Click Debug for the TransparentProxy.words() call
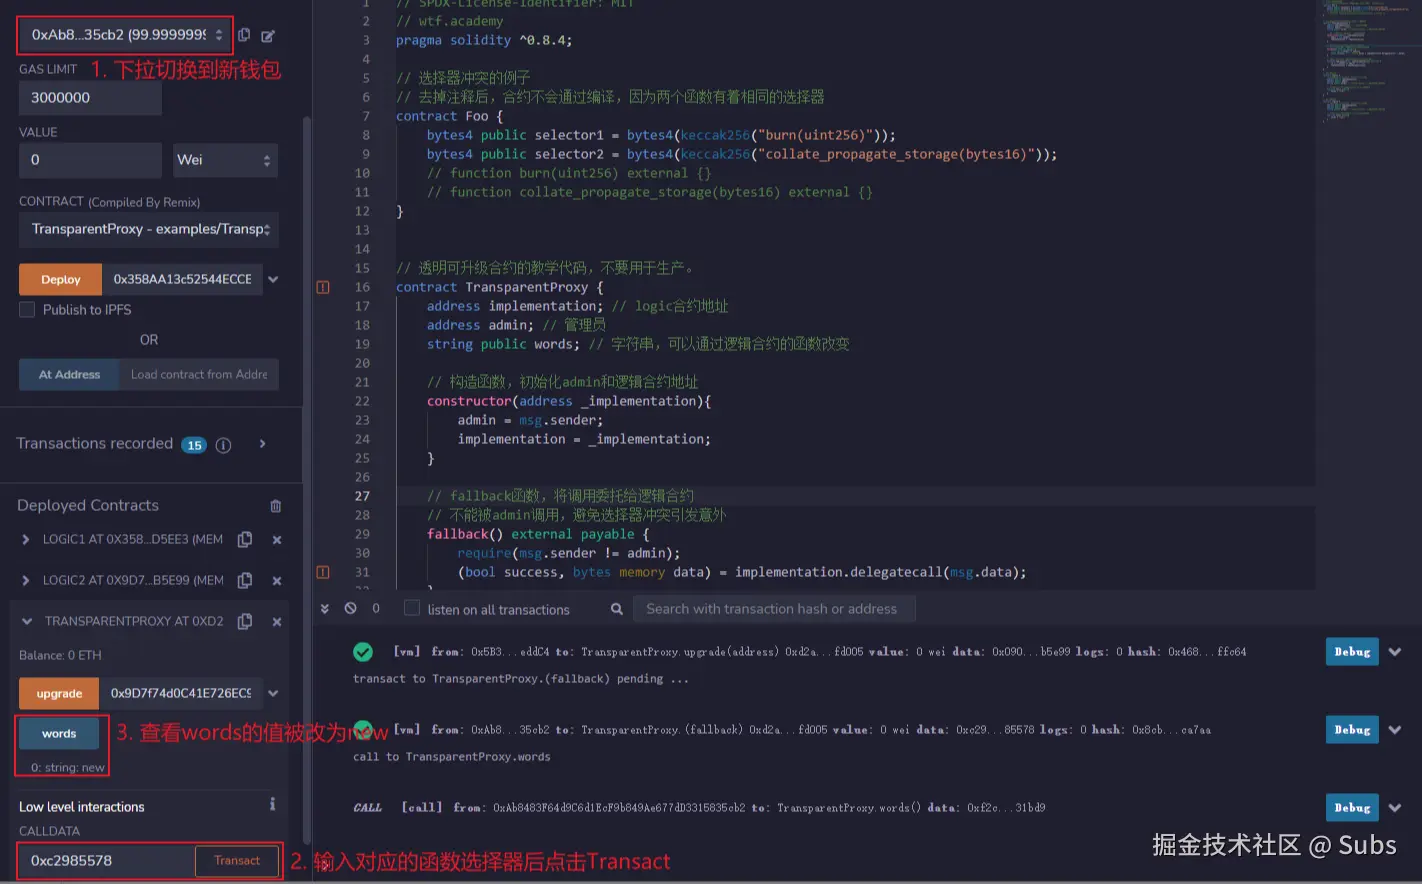This screenshot has width=1422, height=884. [1352, 808]
